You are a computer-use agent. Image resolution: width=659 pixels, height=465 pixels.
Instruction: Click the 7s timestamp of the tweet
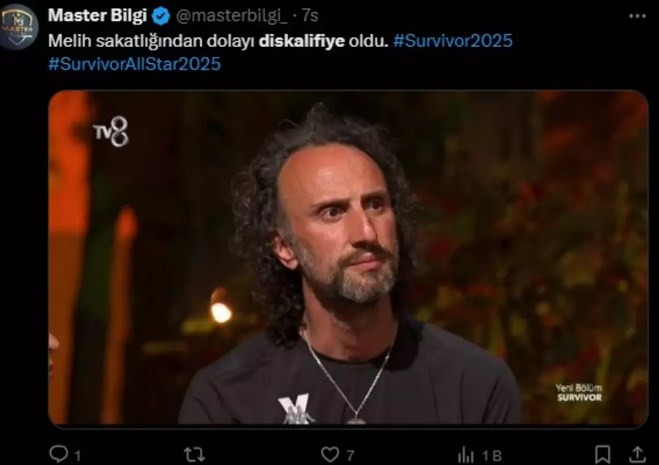310,16
